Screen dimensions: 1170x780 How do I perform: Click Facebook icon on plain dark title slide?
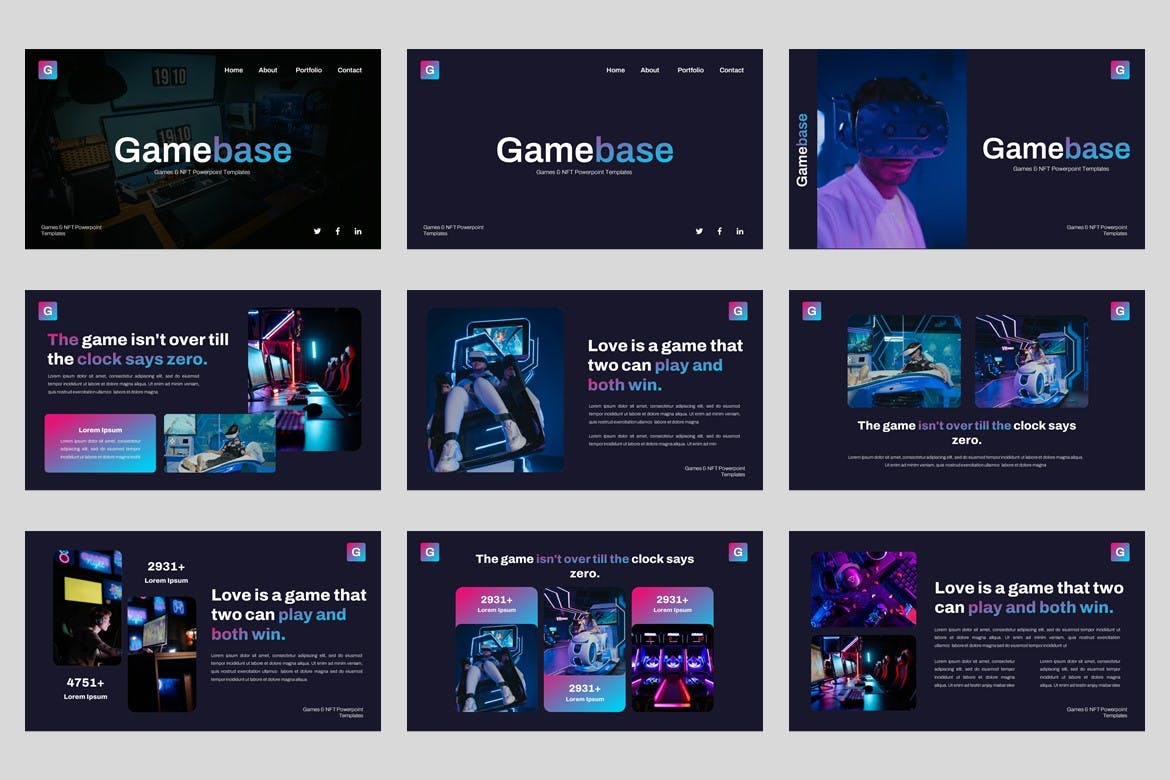[719, 231]
